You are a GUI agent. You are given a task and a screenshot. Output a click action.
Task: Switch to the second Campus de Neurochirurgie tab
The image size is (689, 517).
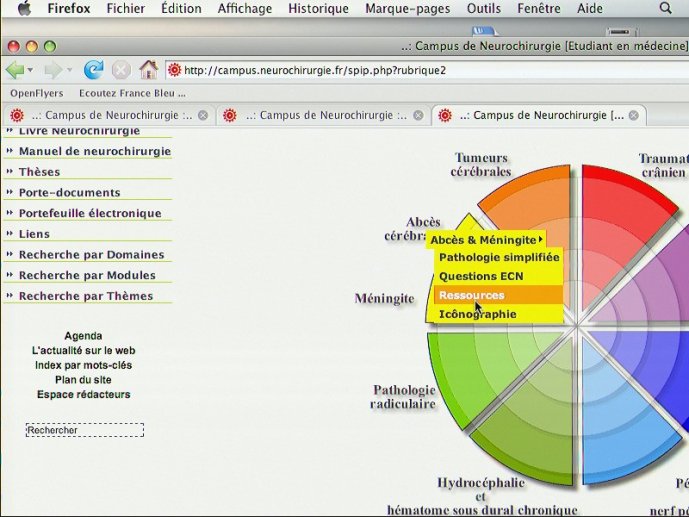pos(323,116)
